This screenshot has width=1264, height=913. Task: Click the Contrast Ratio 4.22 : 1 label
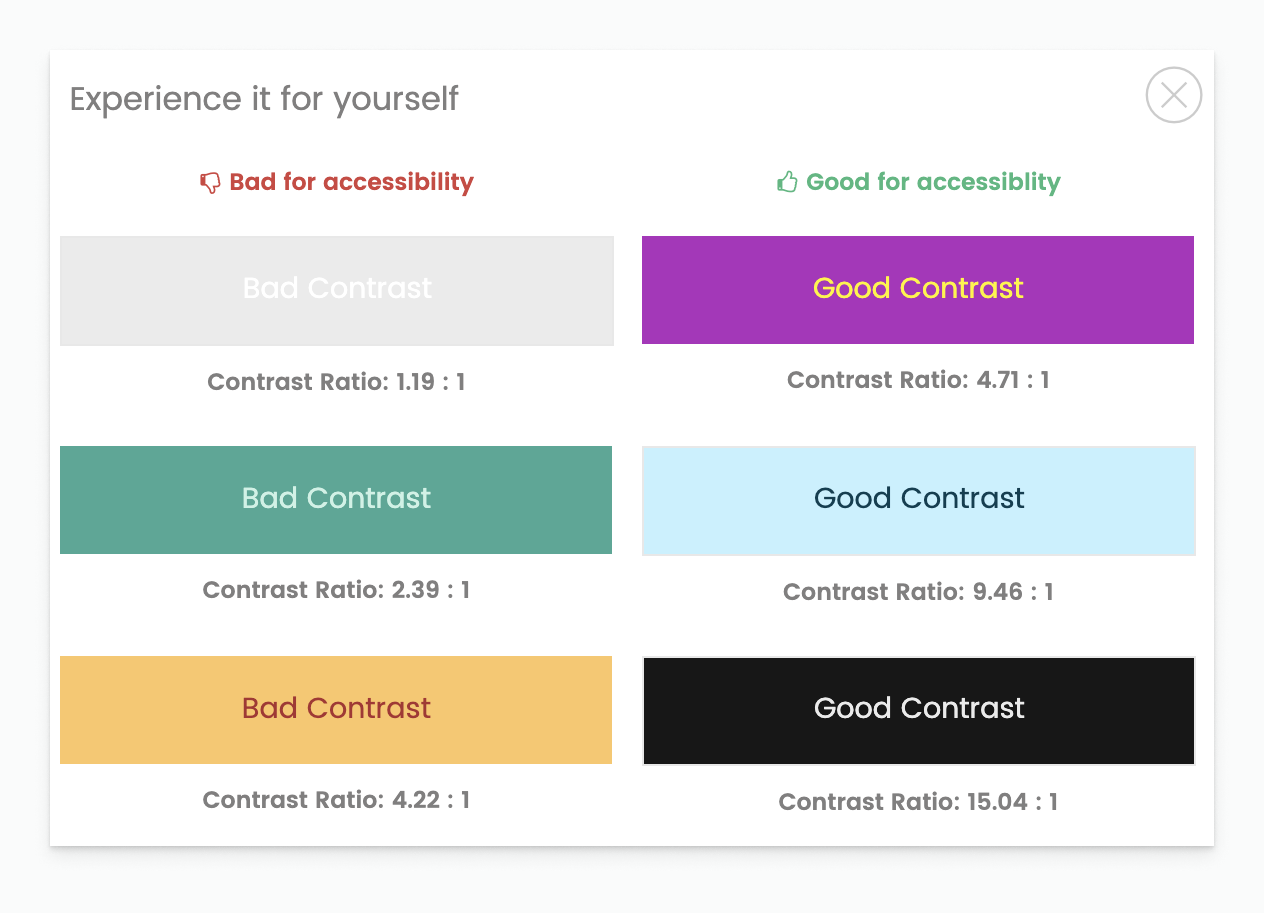pyautogui.click(x=336, y=800)
